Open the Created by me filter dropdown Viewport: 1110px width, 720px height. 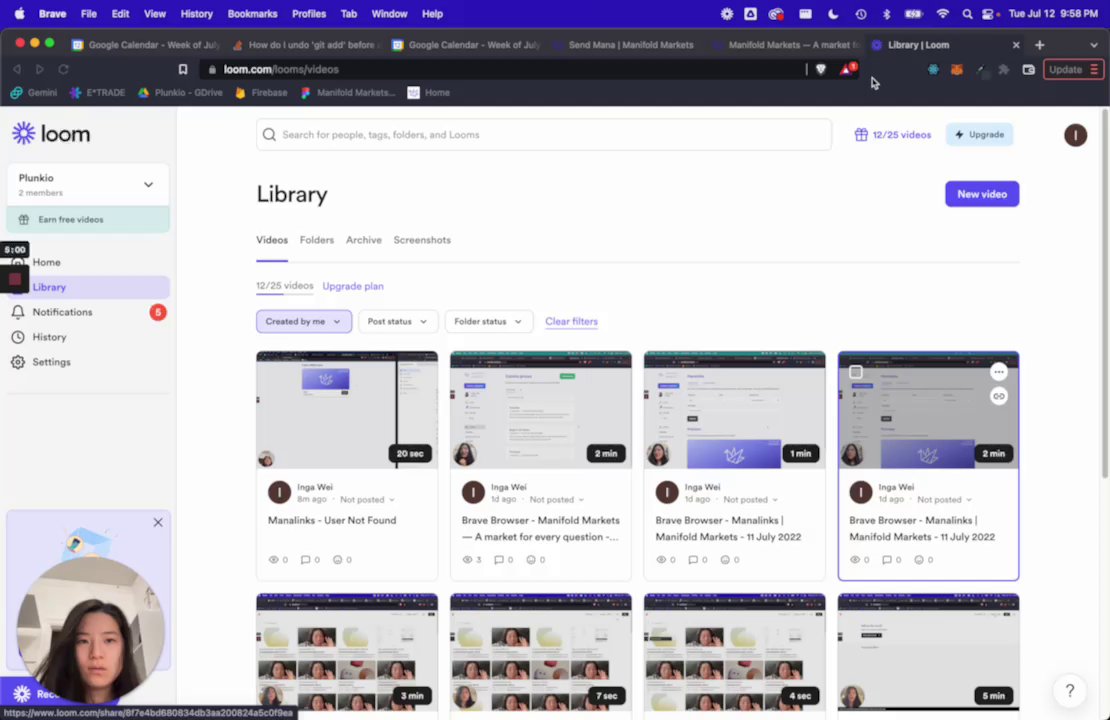pyautogui.click(x=304, y=321)
